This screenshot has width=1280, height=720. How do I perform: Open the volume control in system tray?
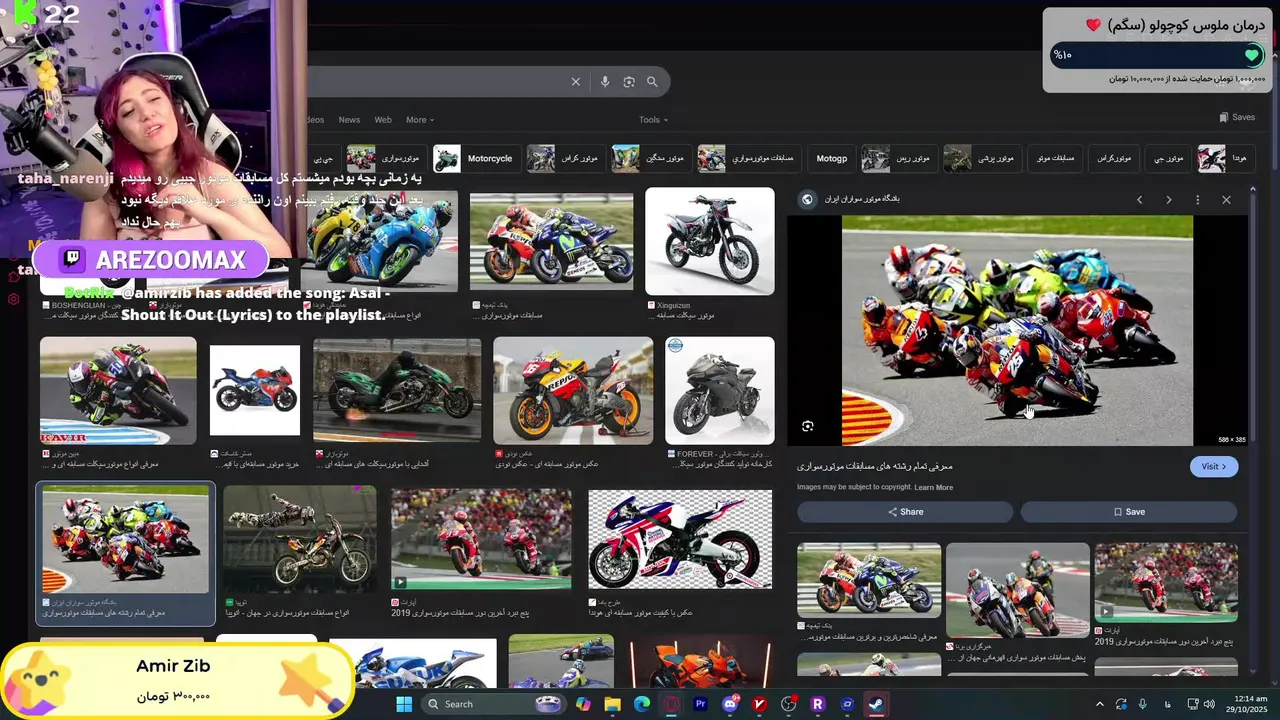pos(1209,704)
